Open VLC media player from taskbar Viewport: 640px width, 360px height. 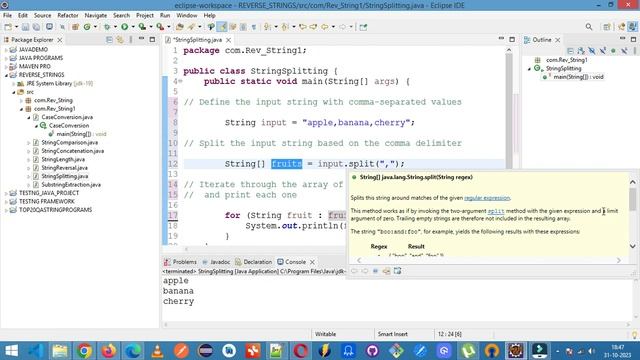[x=157, y=351]
